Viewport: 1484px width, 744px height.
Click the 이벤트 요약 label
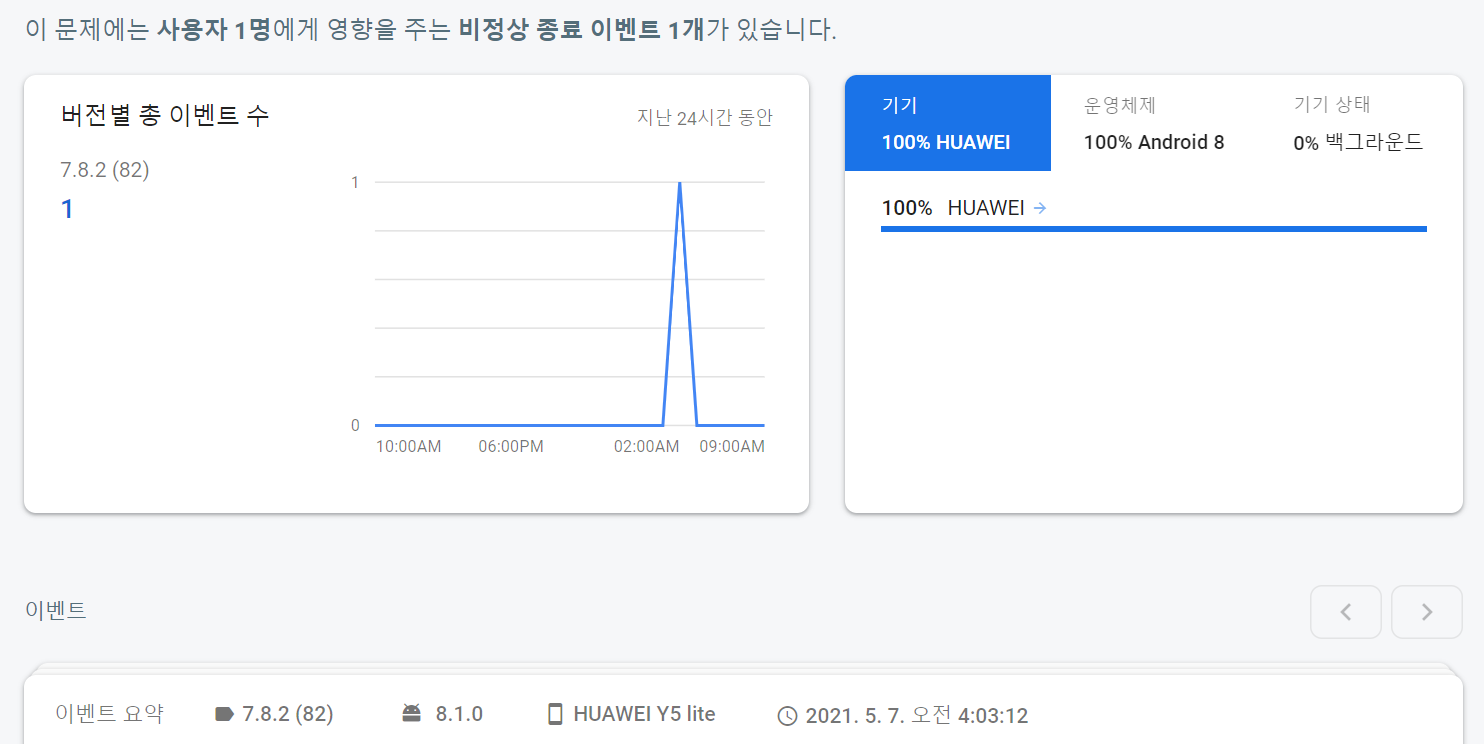pos(109,714)
